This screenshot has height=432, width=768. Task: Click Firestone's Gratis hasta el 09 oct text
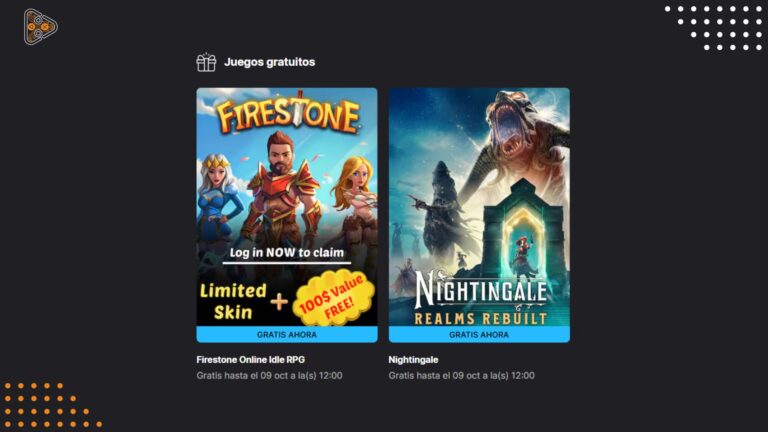269,376
